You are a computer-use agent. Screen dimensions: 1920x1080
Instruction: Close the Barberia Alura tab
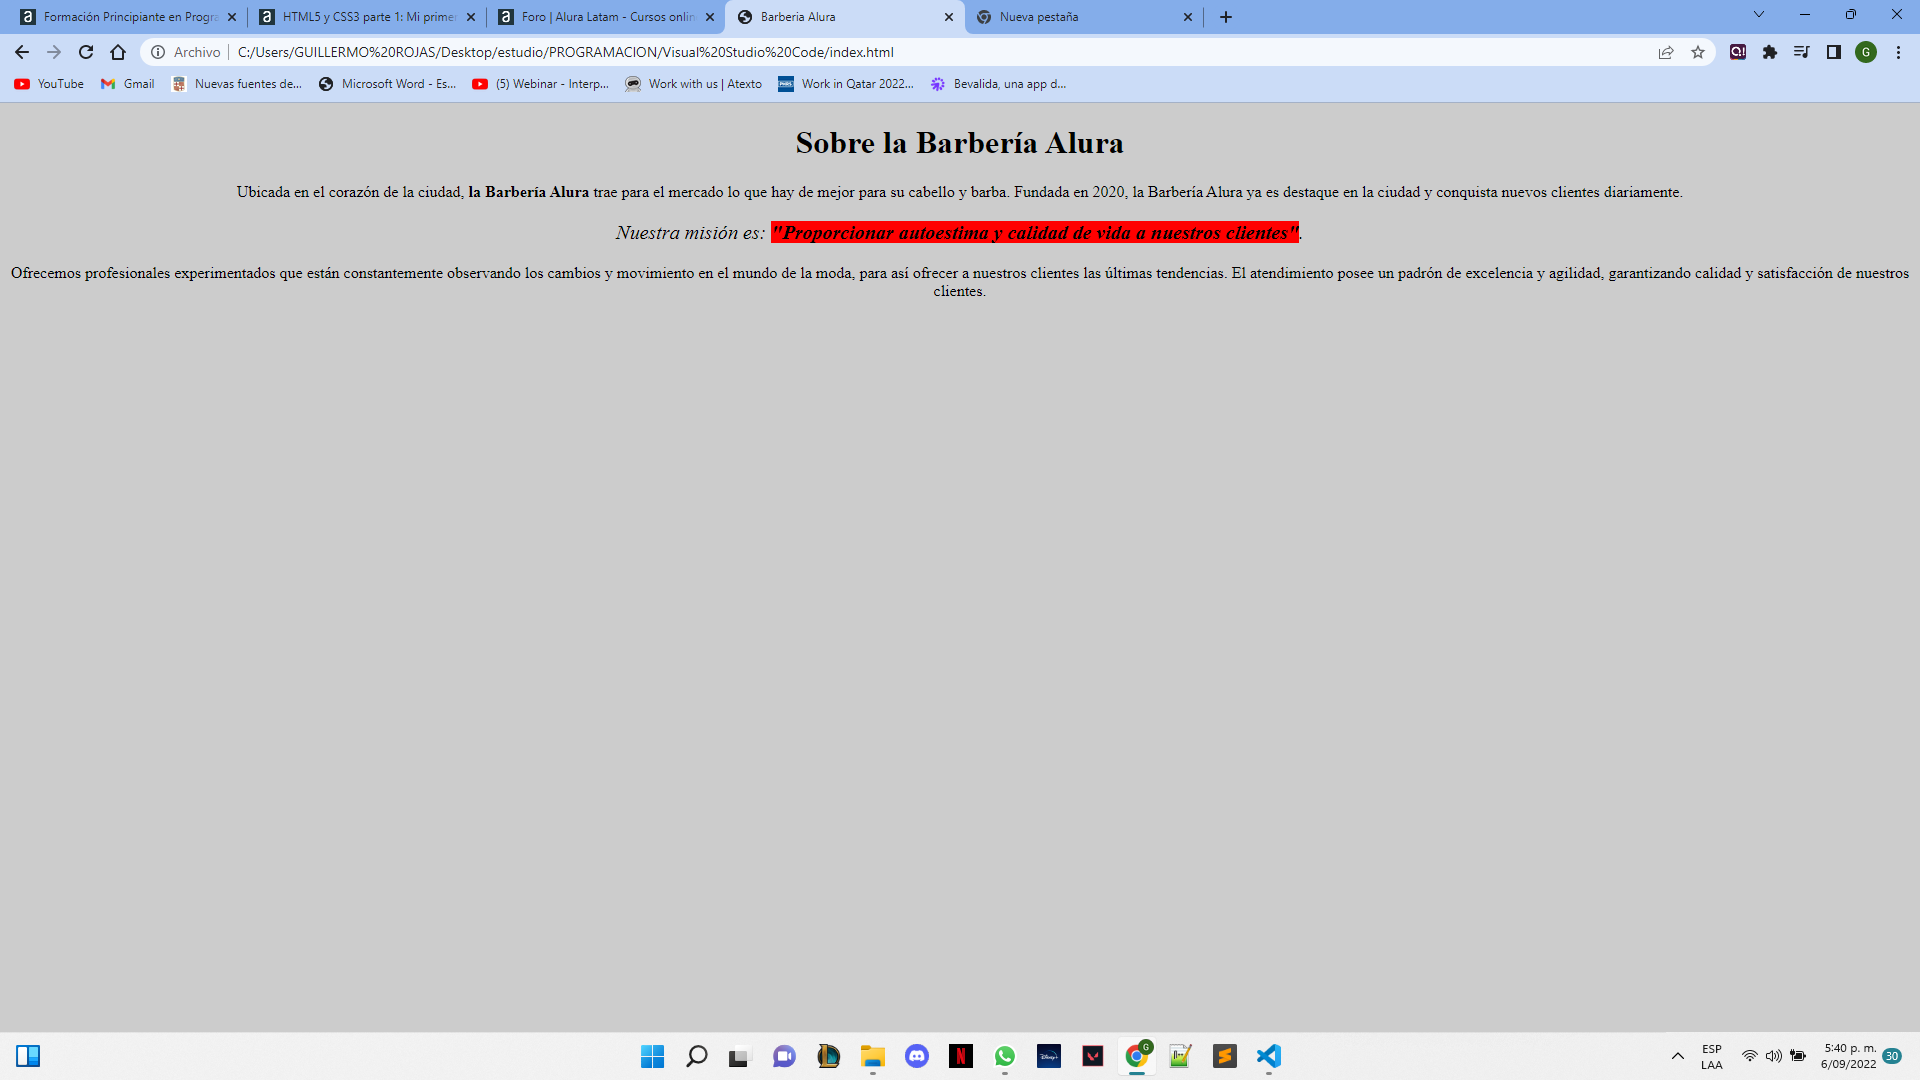click(949, 17)
